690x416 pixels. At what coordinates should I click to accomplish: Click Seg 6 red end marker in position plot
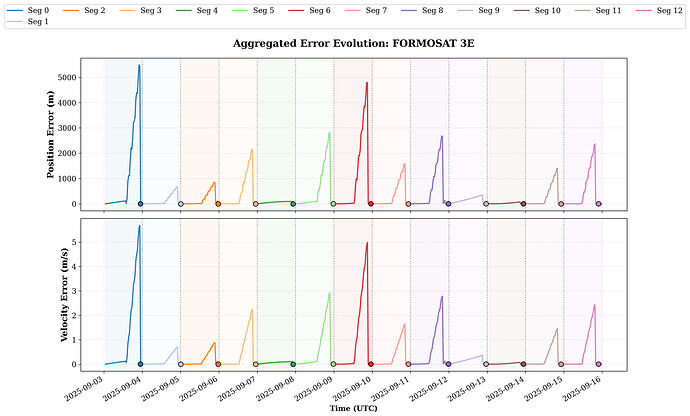point(370,204)
